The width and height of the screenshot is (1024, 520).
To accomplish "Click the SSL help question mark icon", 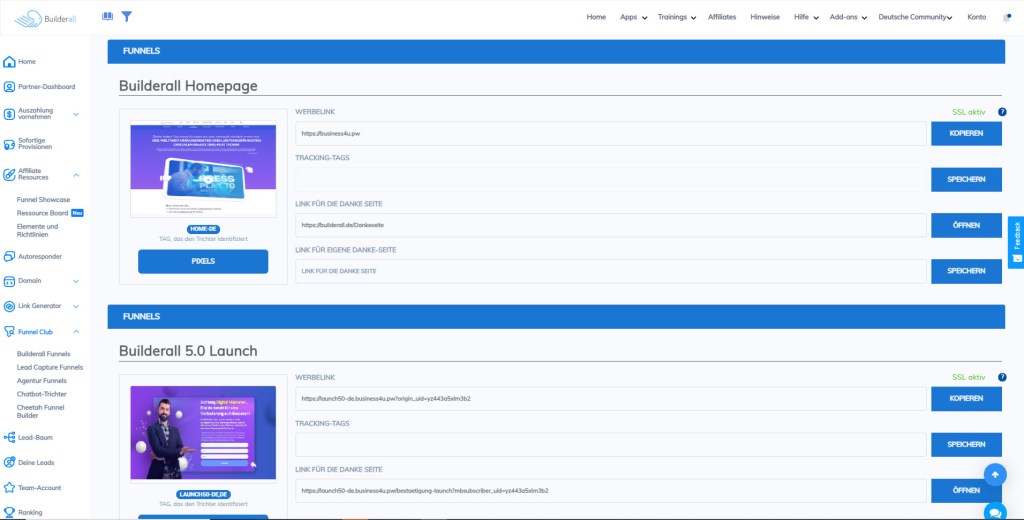I will [1001, 112].
